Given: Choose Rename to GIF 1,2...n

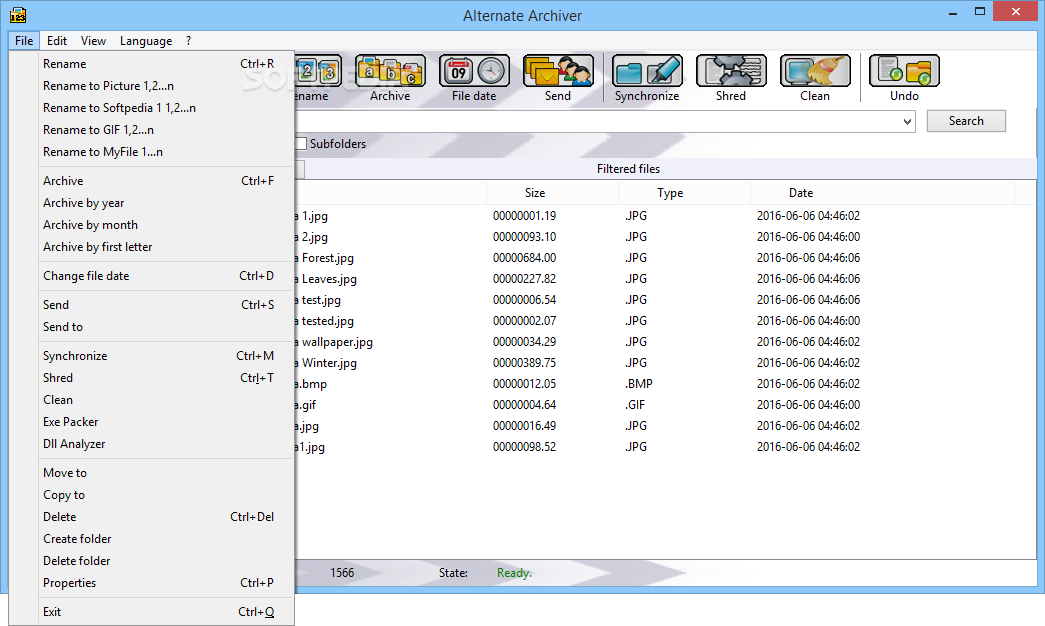Looking at the screenshot, I should point(166,130).
